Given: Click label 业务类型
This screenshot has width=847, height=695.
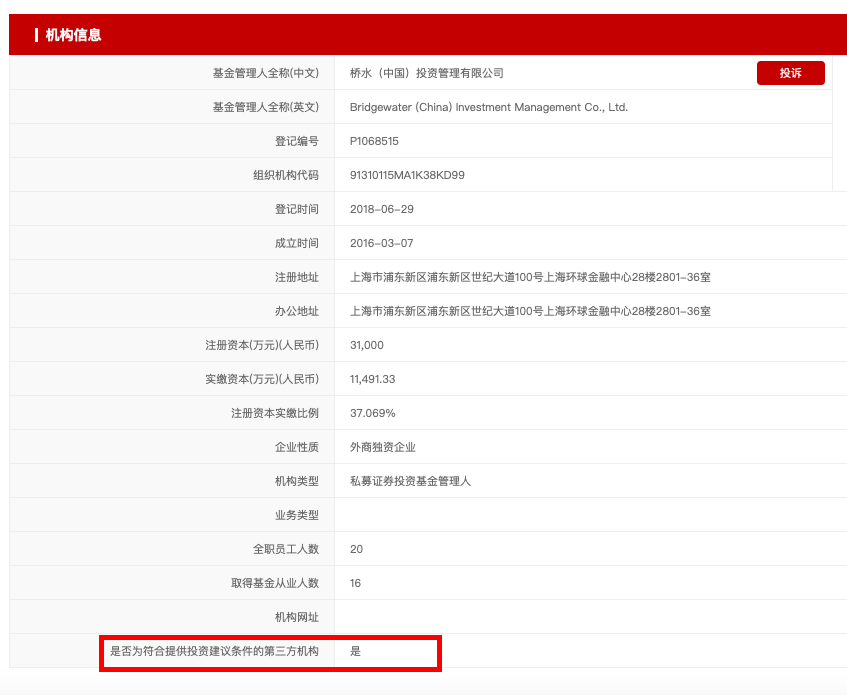Looking at the screenshot, I should click(x=297, y=515).
